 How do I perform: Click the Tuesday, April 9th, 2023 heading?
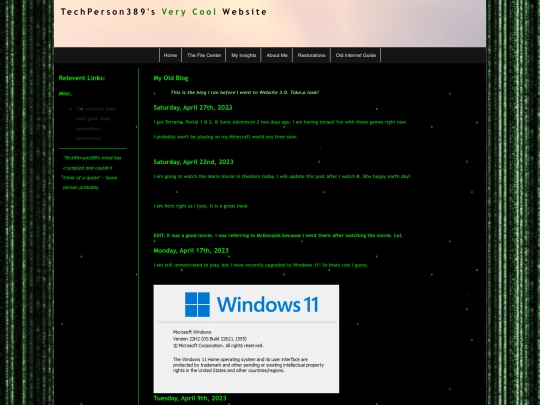tap(190, 398)
